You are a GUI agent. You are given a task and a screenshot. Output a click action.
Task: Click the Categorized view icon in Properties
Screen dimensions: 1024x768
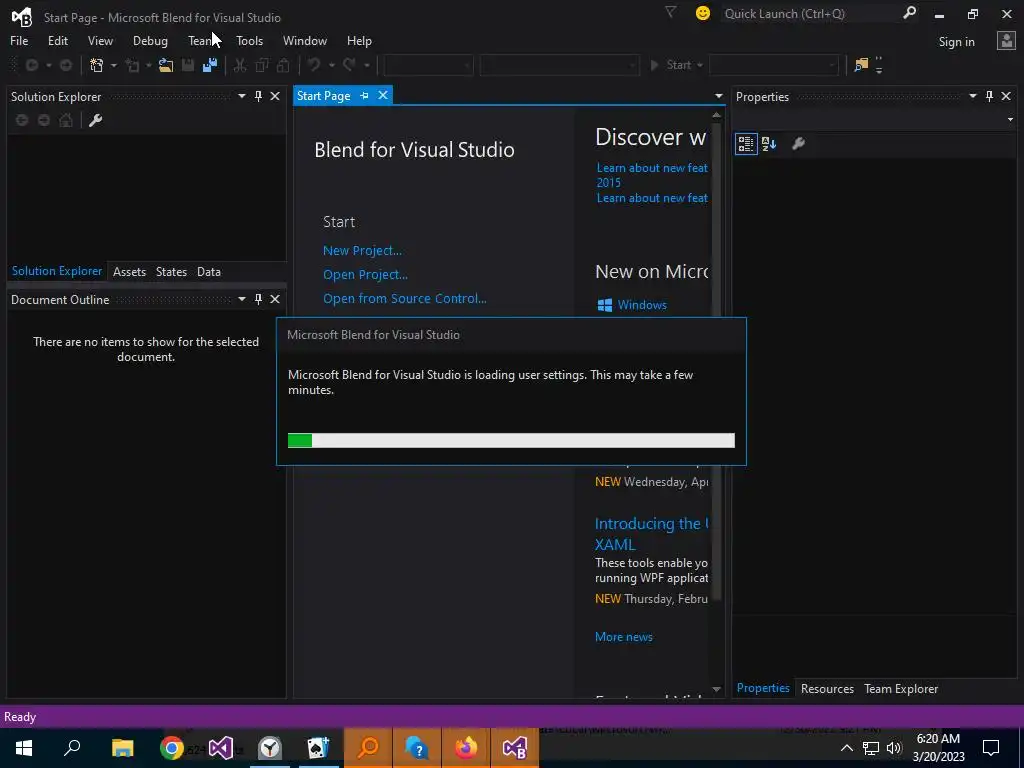tap(746, 144)
